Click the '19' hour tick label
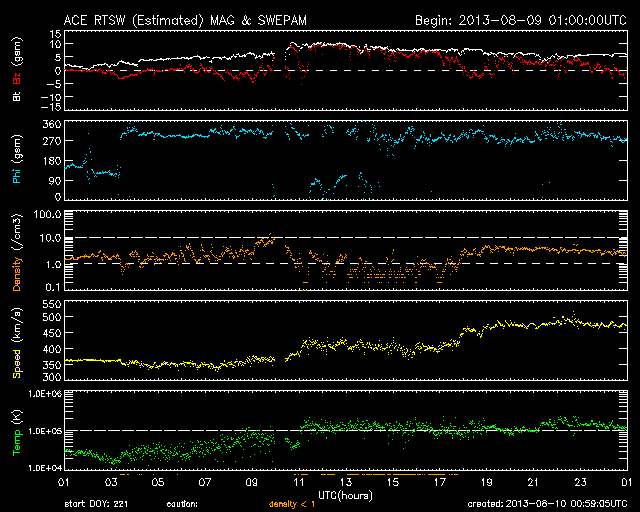 tap(487, 483)
